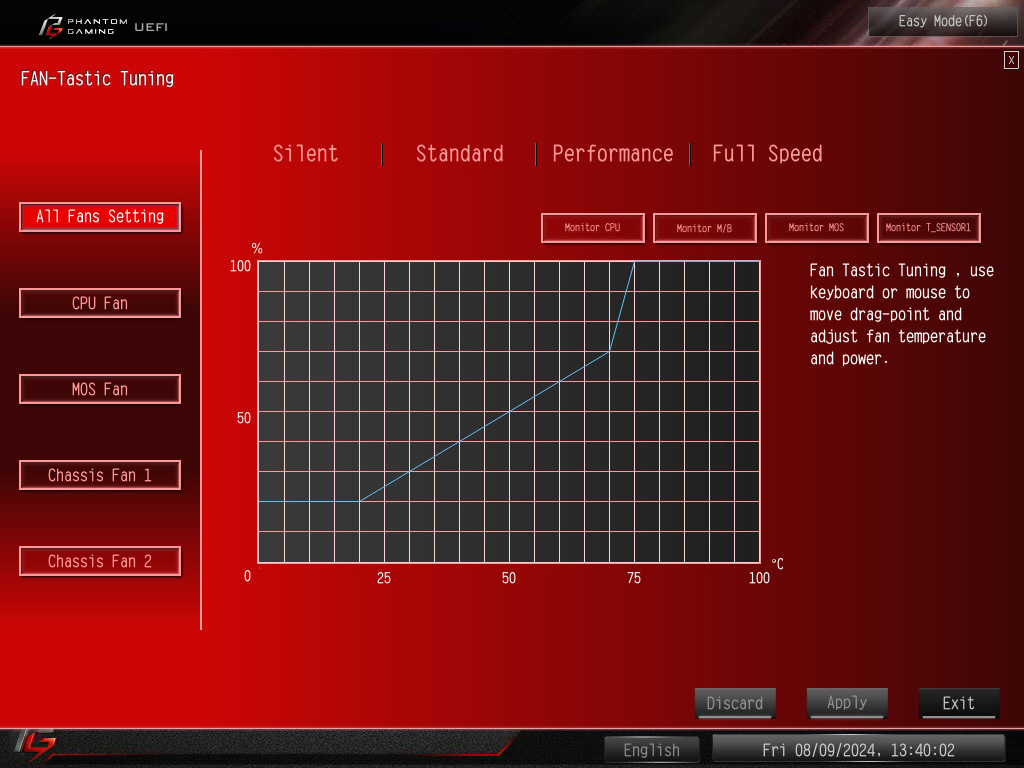Close the FAN-Tastic Tuning panel with X
This screenshot has width=1024, height=768.
point(1011,60)
